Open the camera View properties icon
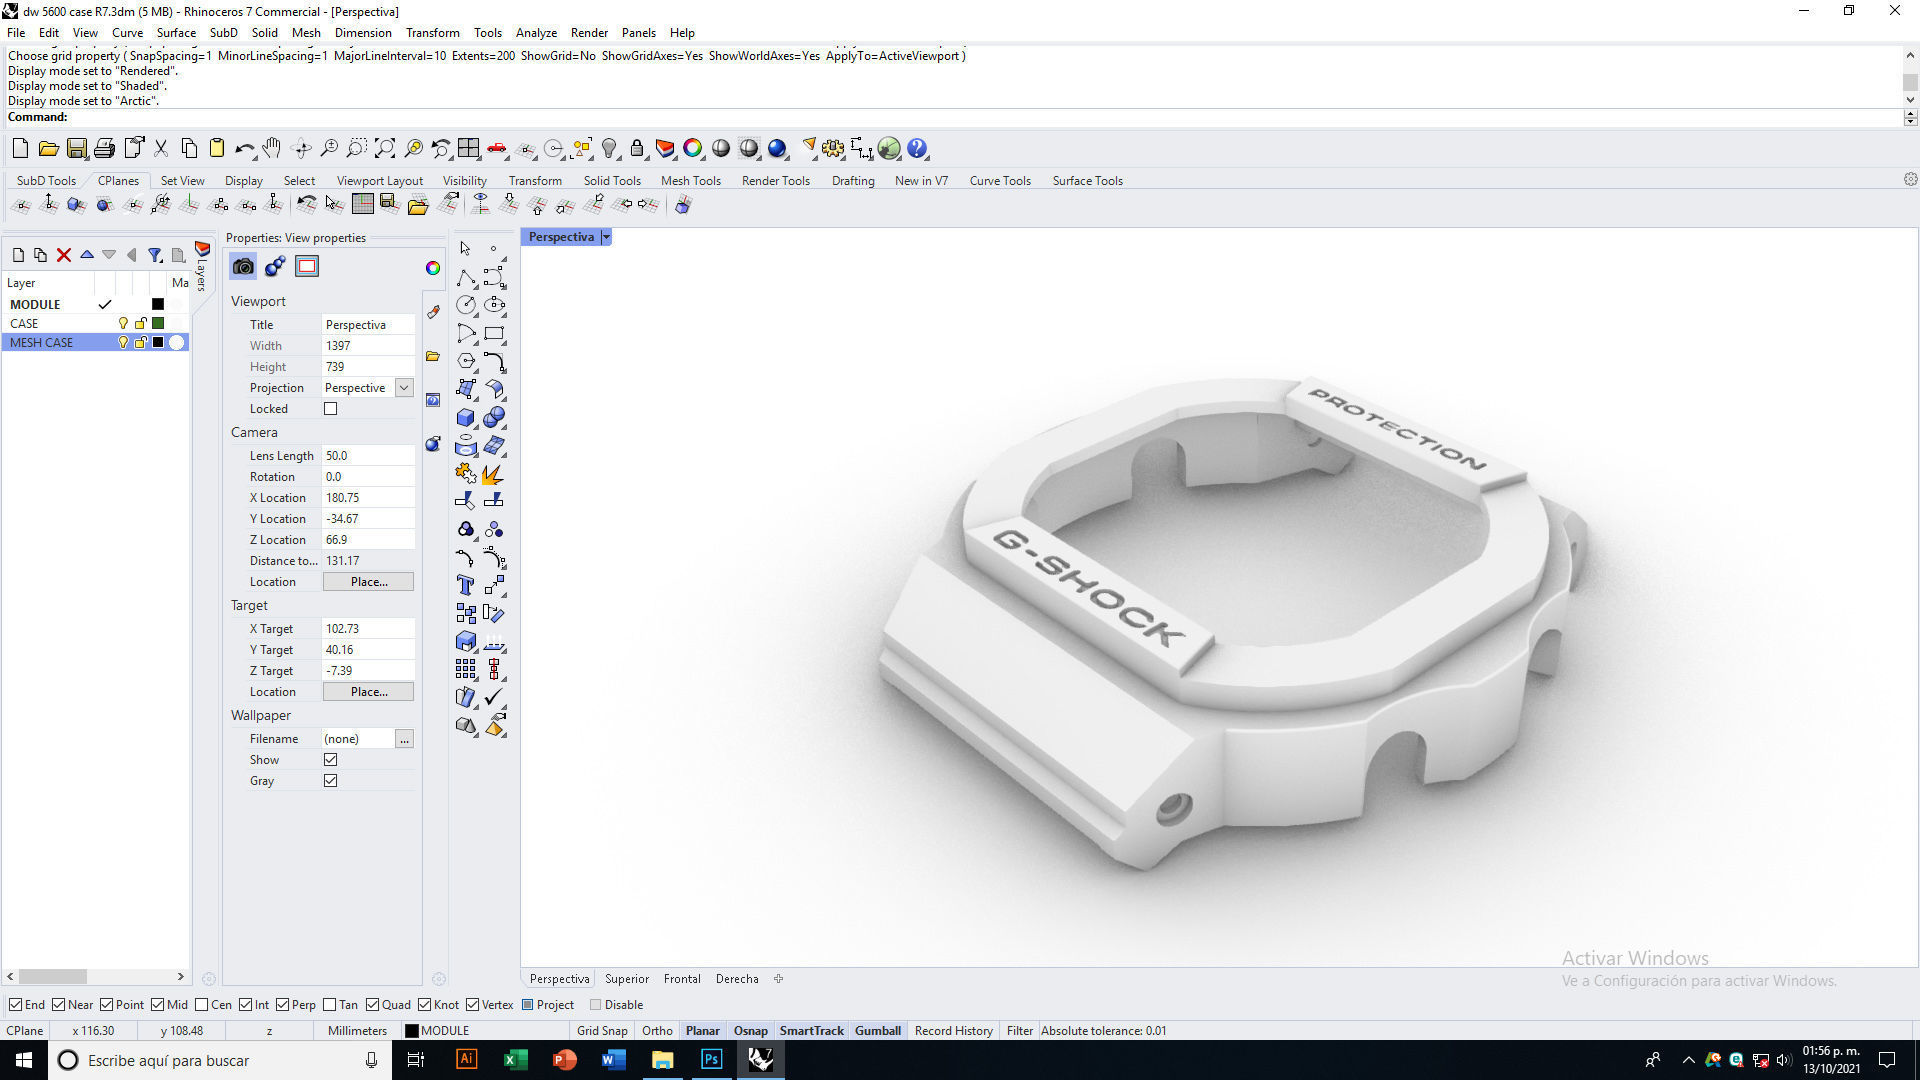This screenshot has width=1920, height=1080. pos(243,266)
